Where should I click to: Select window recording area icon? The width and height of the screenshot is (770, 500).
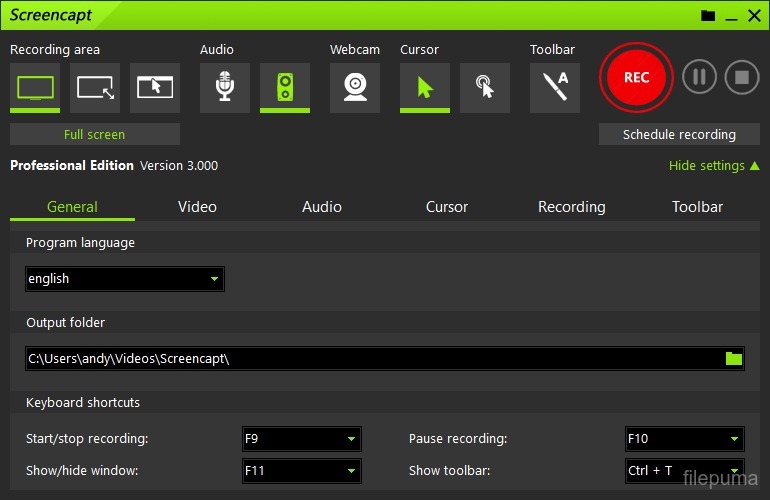(x=155, y=88)
